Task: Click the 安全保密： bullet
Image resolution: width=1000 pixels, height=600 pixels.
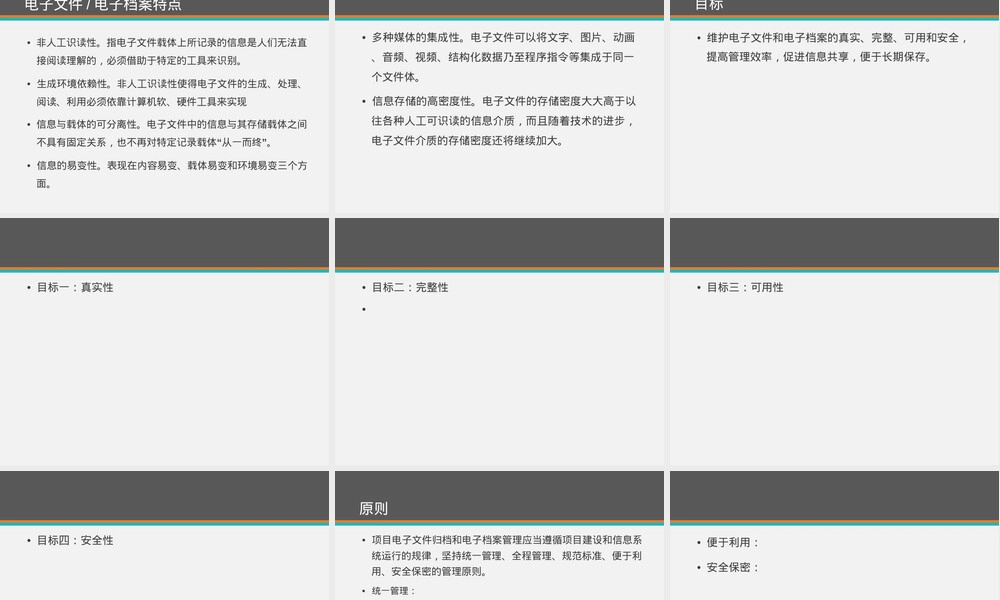Action: click(x=733, y=567)
